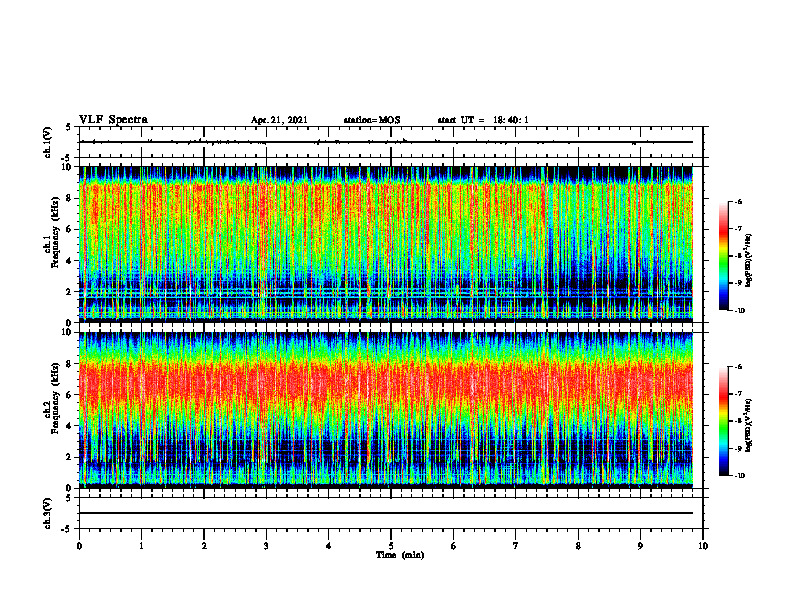Click the "Time (min)" x-axis label
Screen dimensions: 792x612
400,555
